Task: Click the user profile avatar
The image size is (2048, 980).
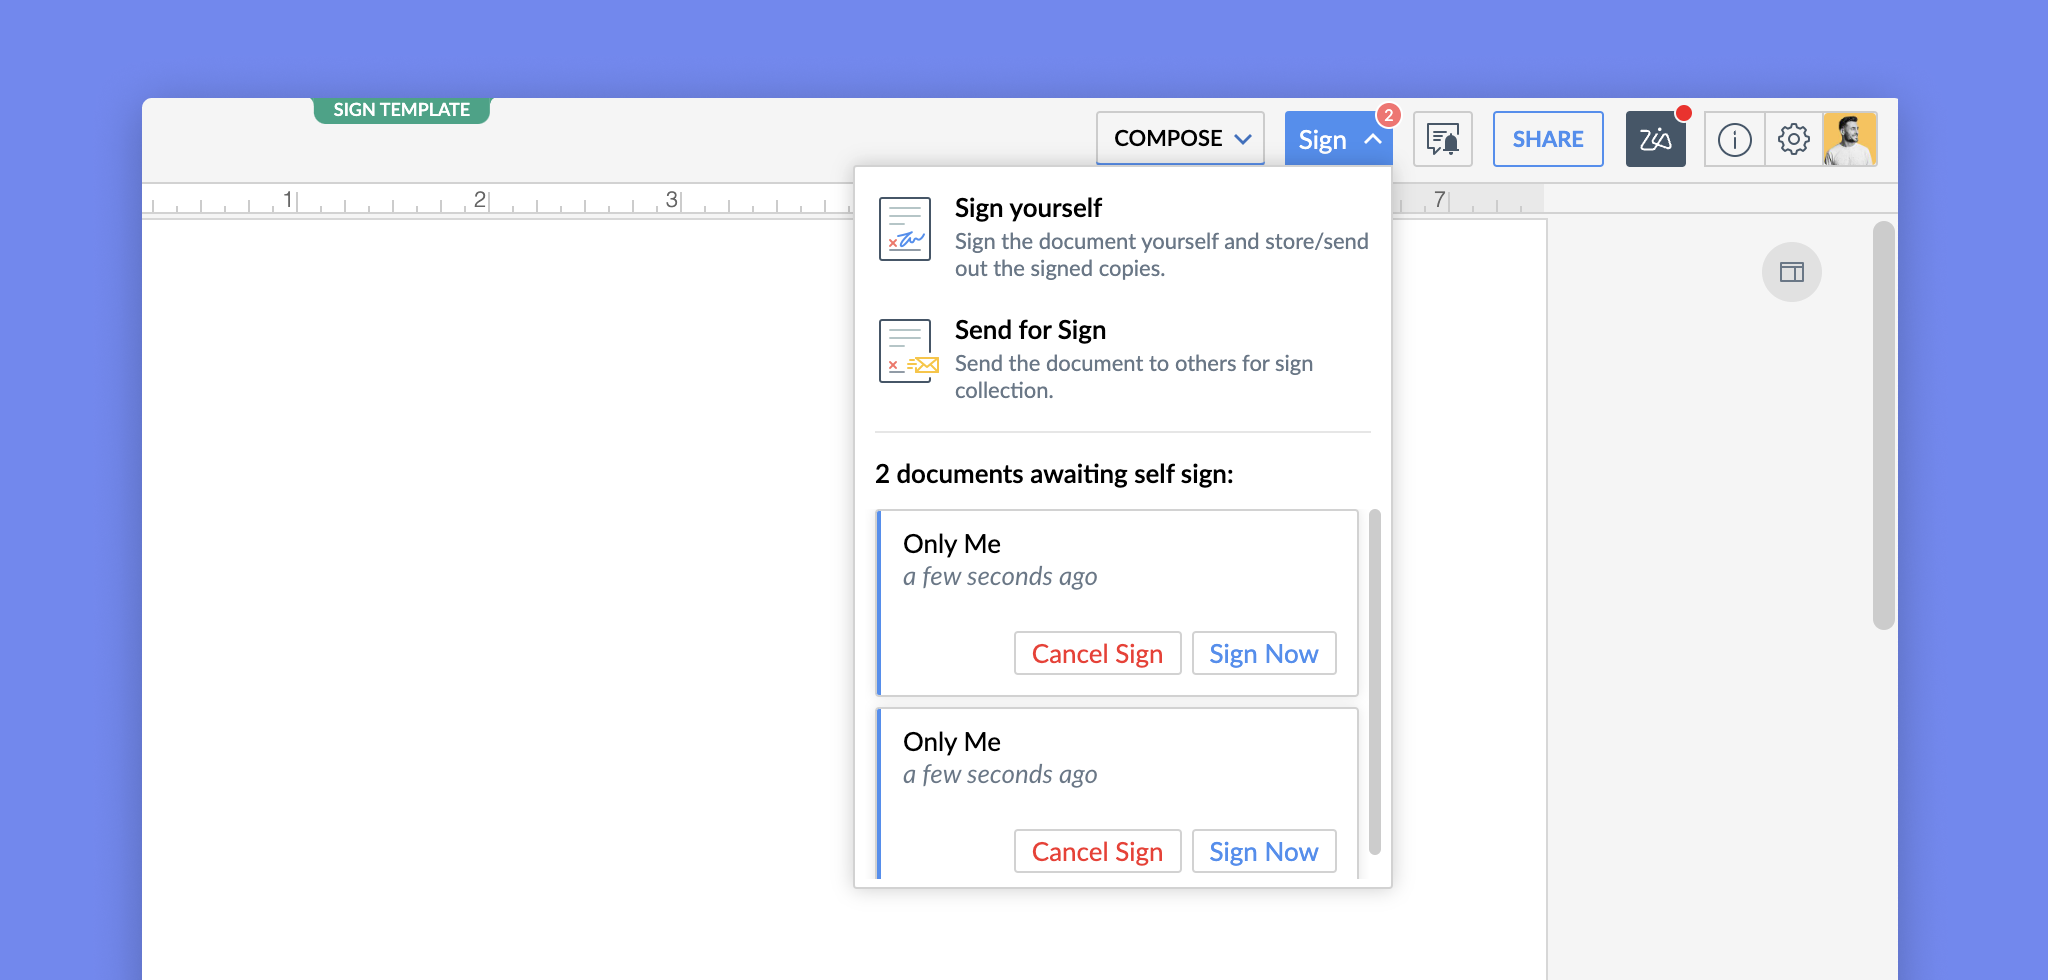Action: pyautogui.click(x=1849, y=139)
